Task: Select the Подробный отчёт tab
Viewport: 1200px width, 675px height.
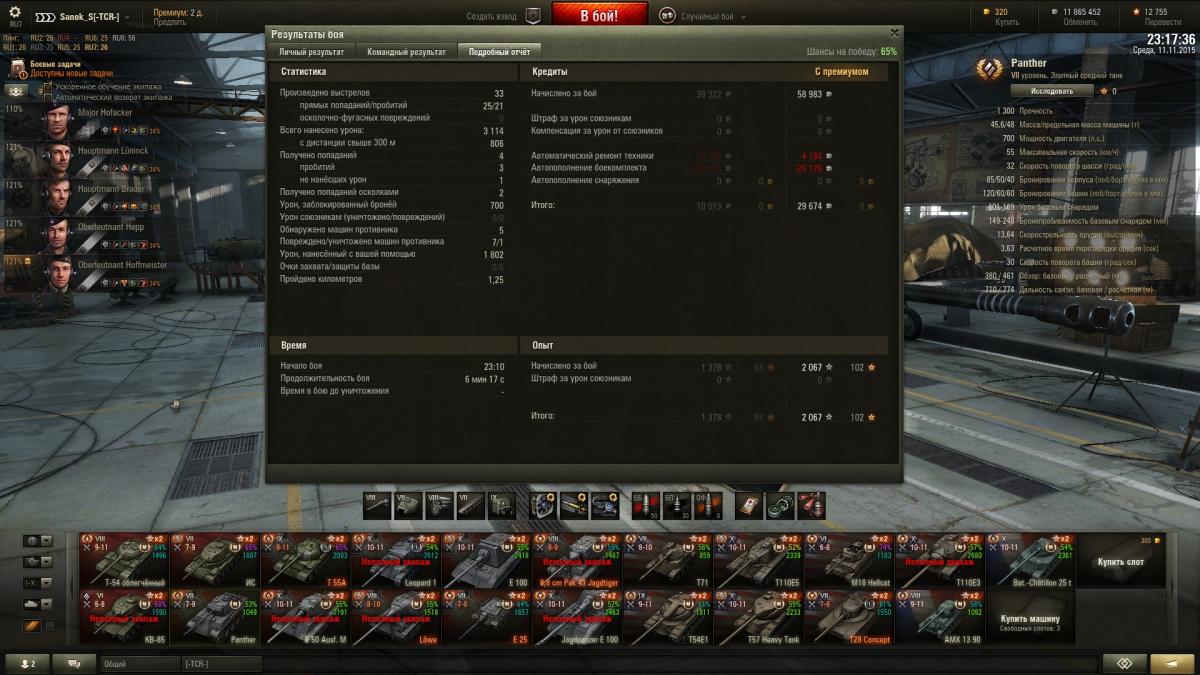Action: [499, 51]
